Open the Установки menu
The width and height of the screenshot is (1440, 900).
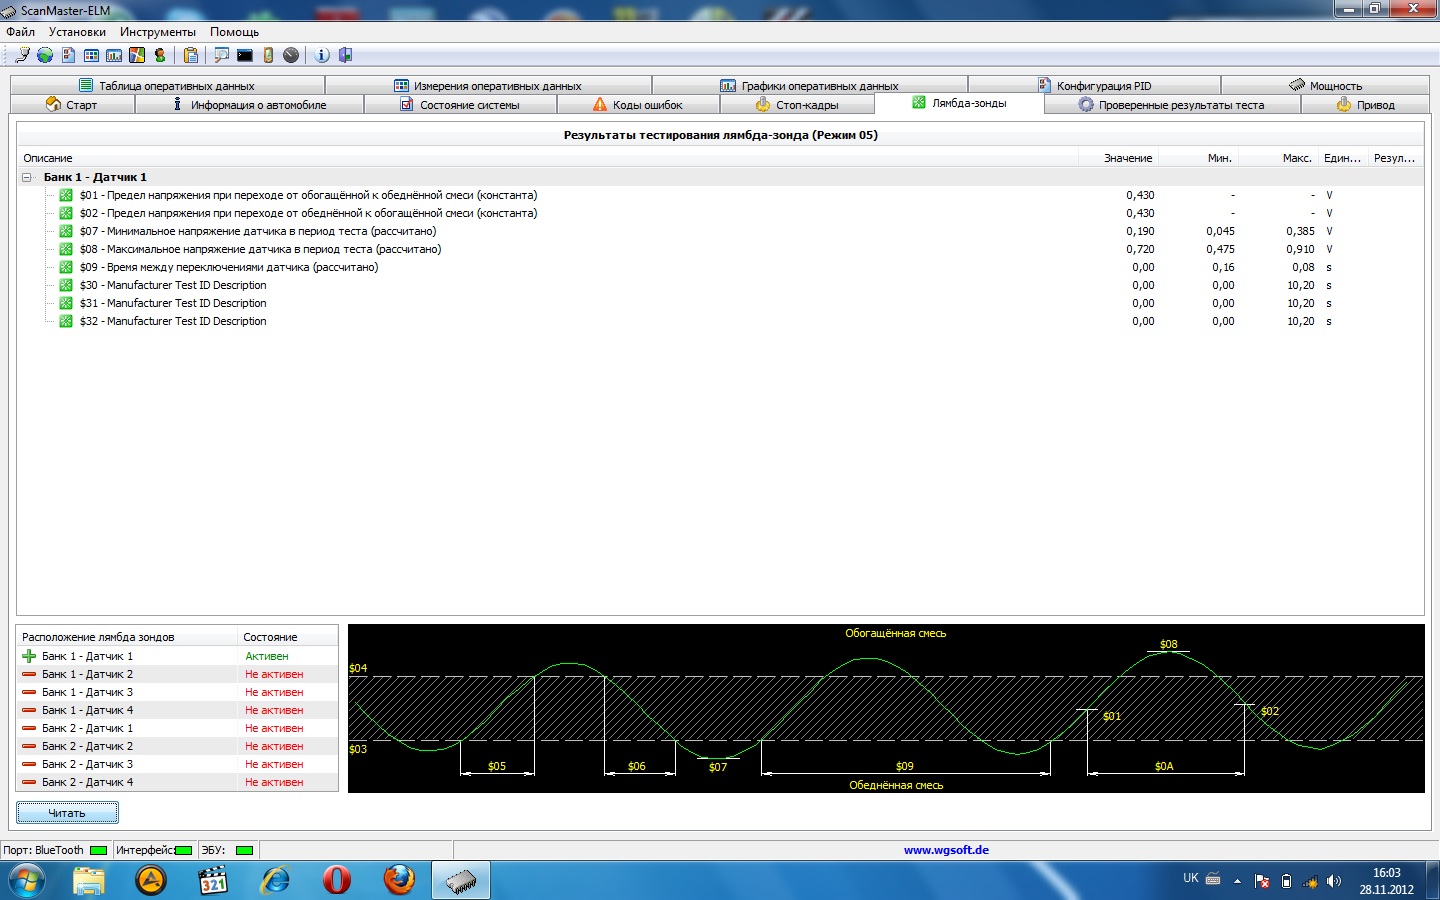coord(77,32)
